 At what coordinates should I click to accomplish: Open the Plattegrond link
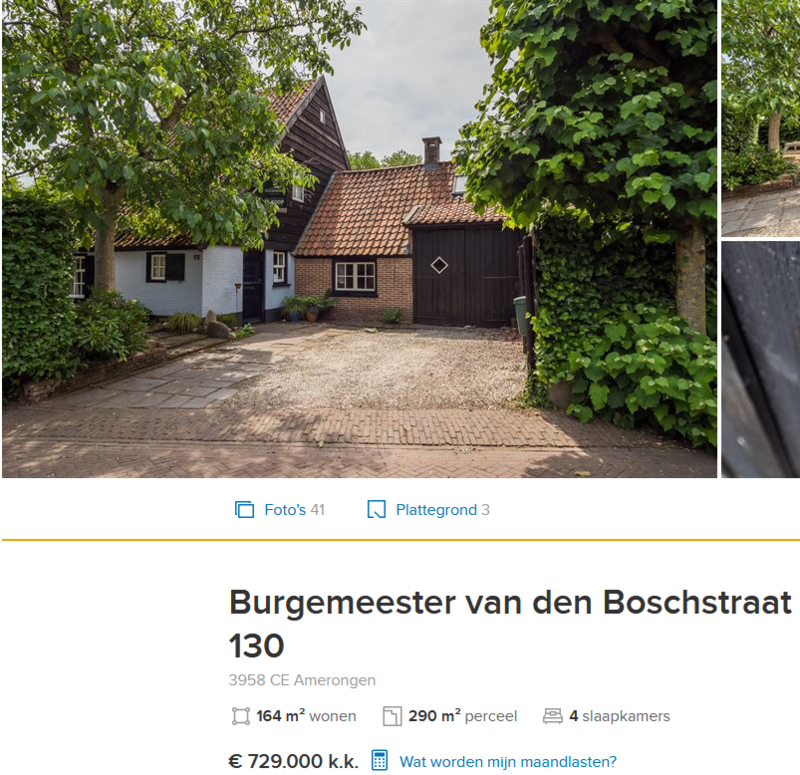point(442,510)
